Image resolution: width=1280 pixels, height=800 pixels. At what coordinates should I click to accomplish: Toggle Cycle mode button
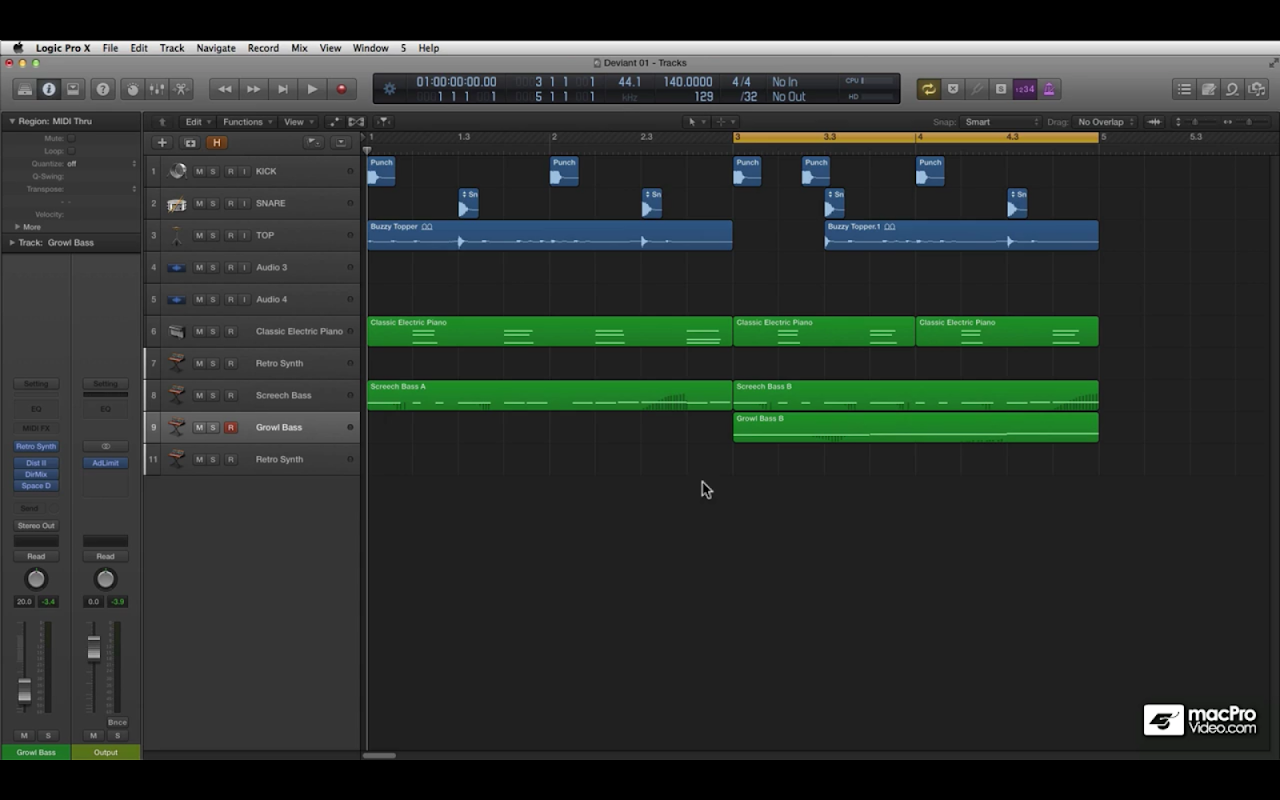pyautogui.click(x=928, y=89)
